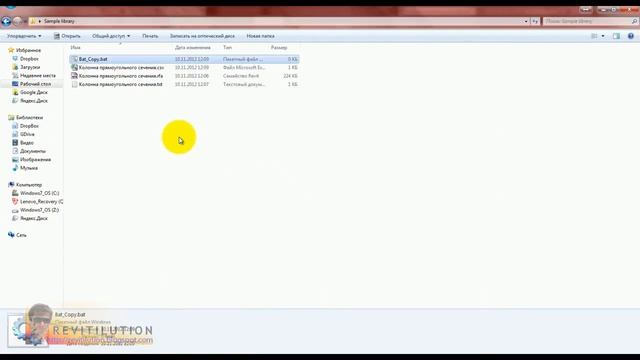The image size is (640, 360).
Task: Open the view options dropdown arrow
Action: point(603,36)
